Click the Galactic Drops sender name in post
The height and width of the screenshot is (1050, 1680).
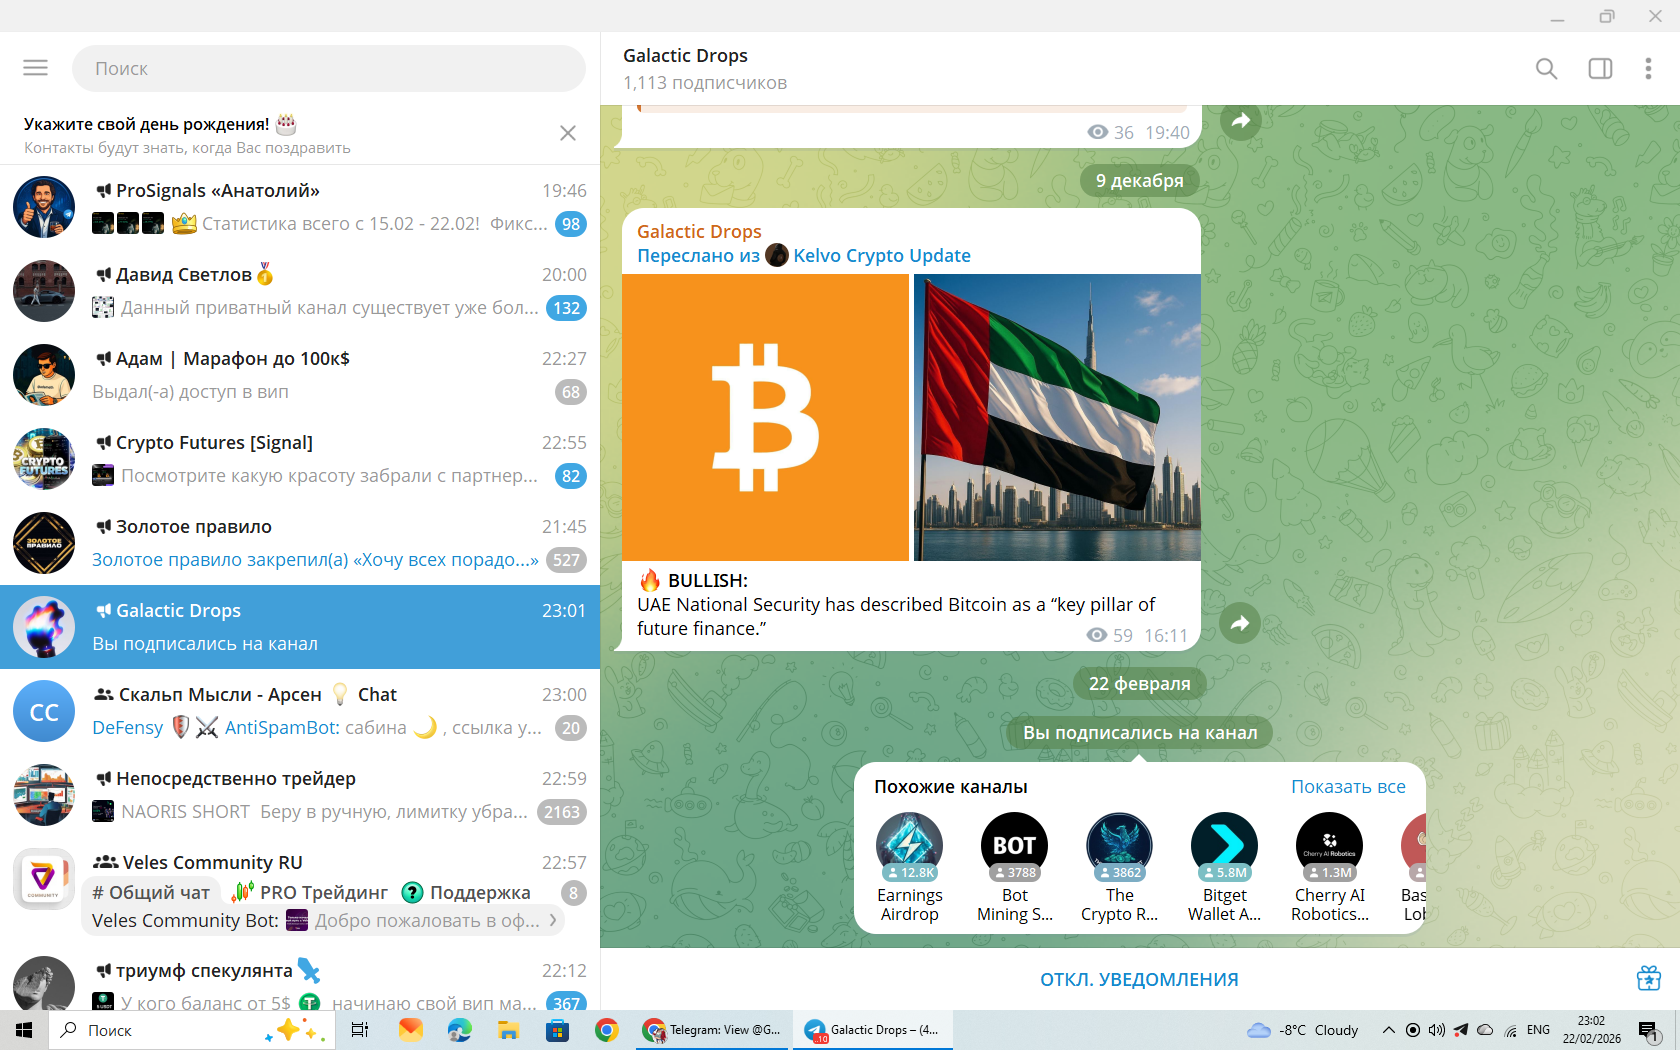pos(699,231)
